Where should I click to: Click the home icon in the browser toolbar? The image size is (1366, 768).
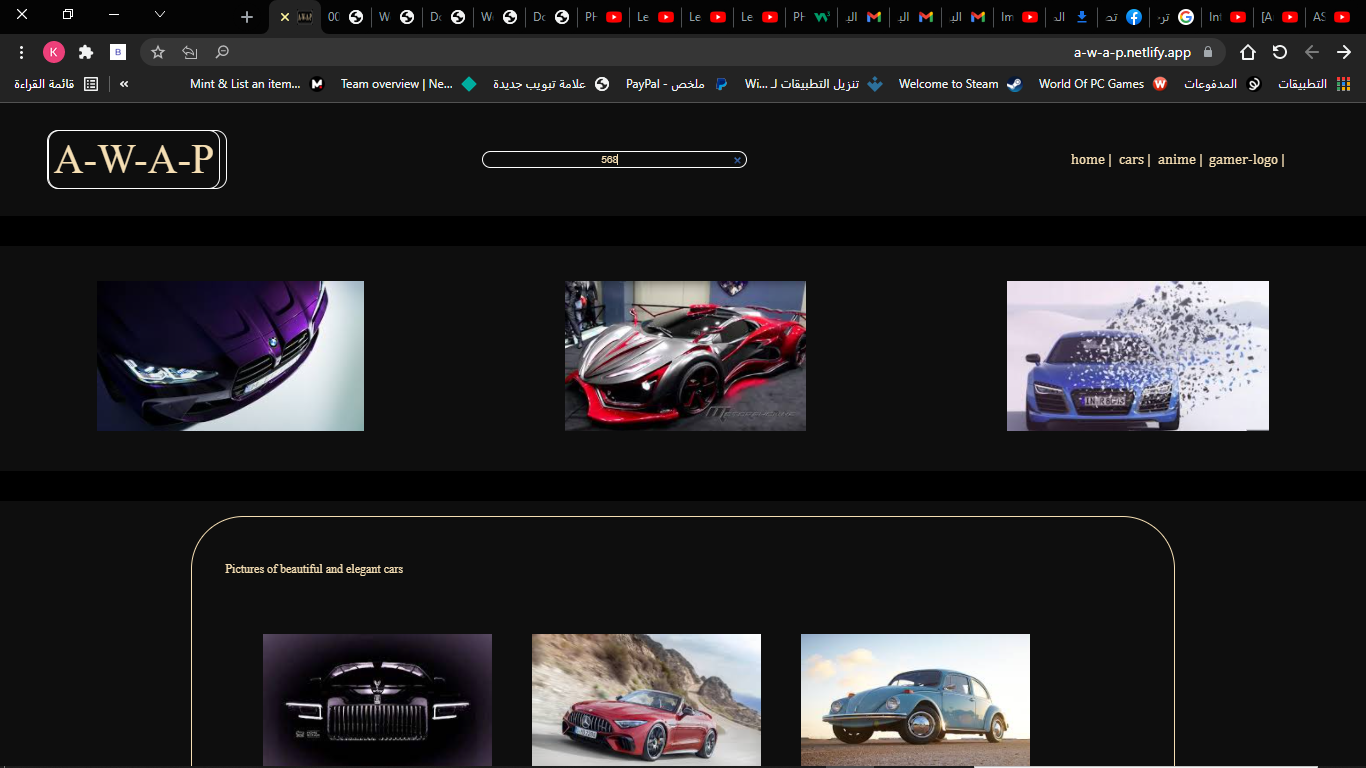coord(1248,52)
